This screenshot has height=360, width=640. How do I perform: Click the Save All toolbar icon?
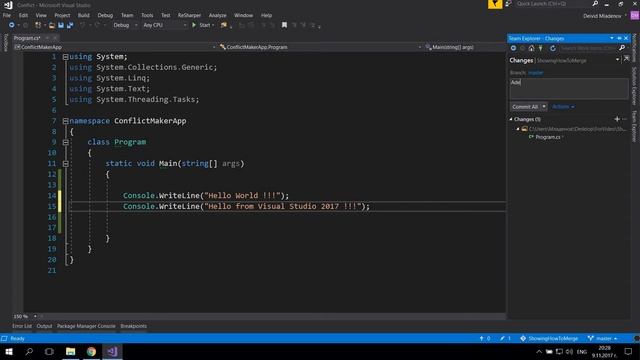click(x=70, y=25)
